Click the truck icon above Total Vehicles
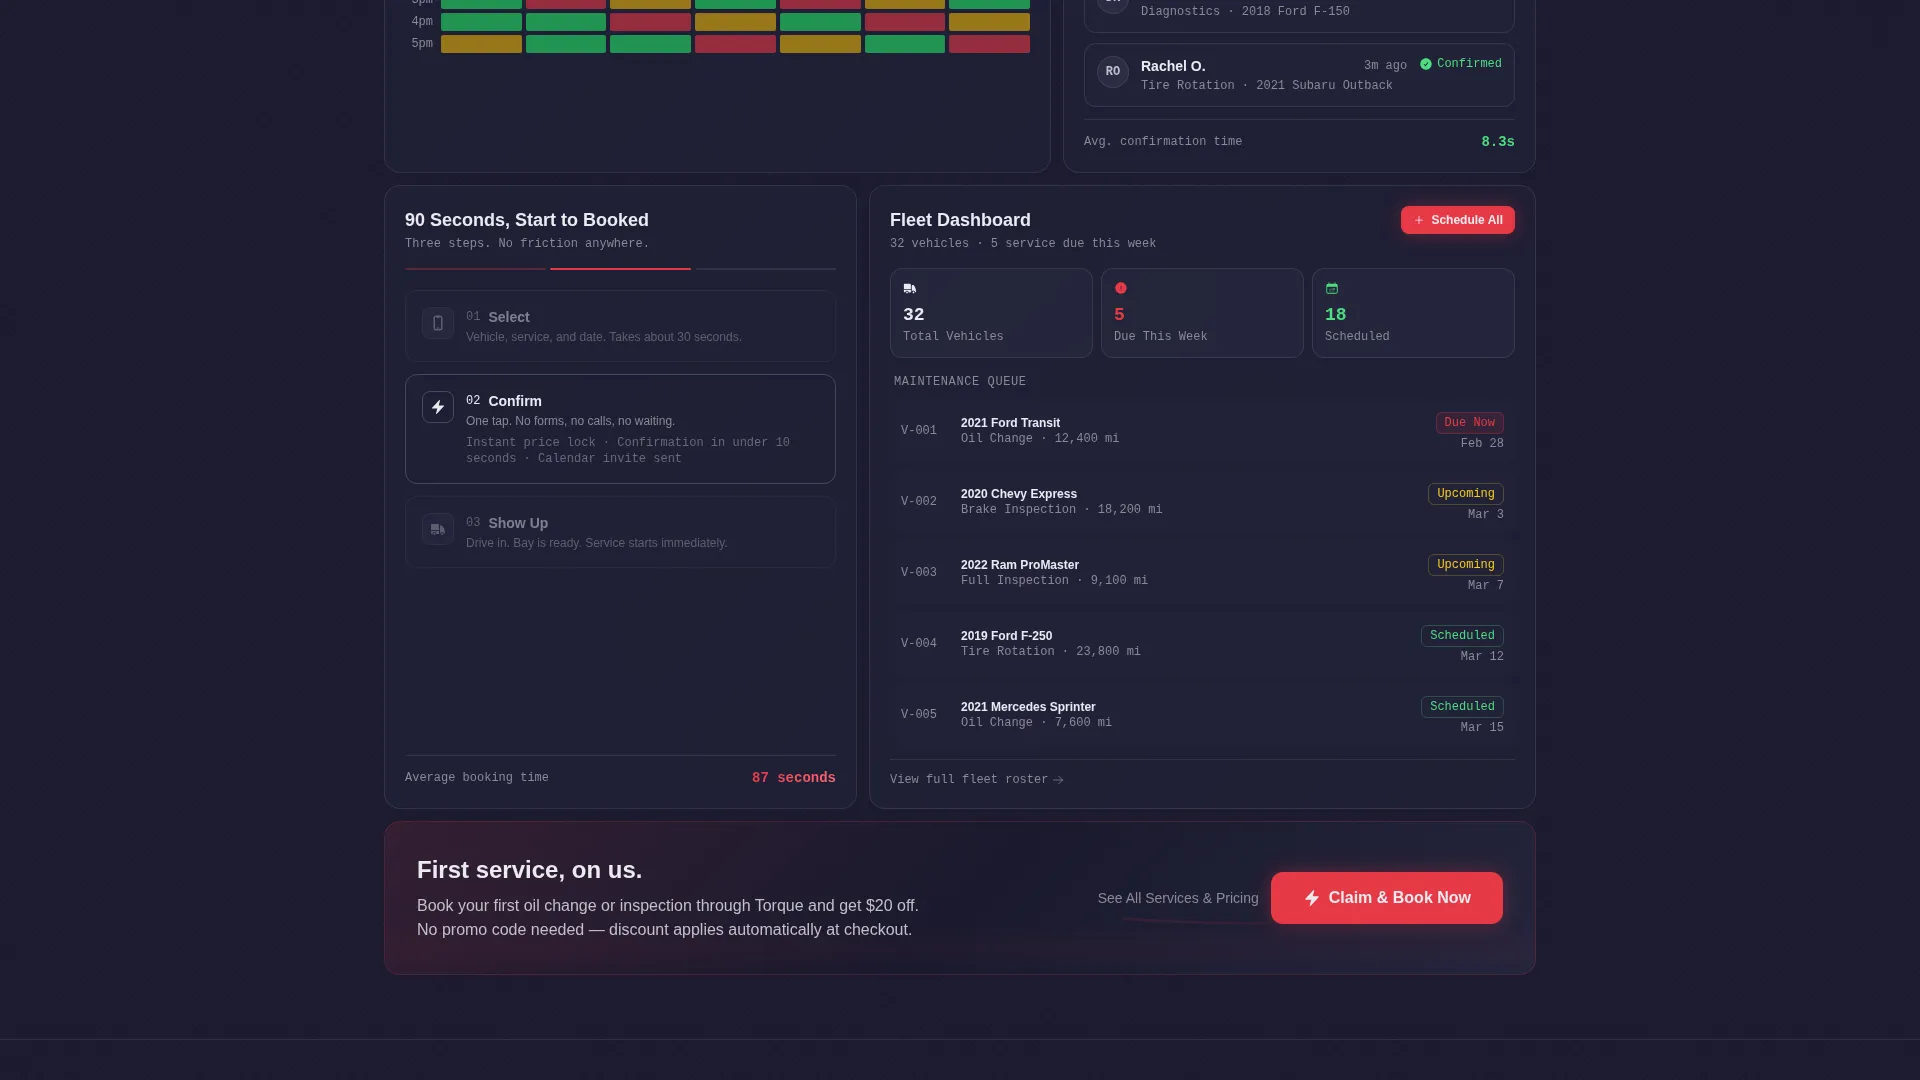 pyautogui.click(x=910, y=288)
